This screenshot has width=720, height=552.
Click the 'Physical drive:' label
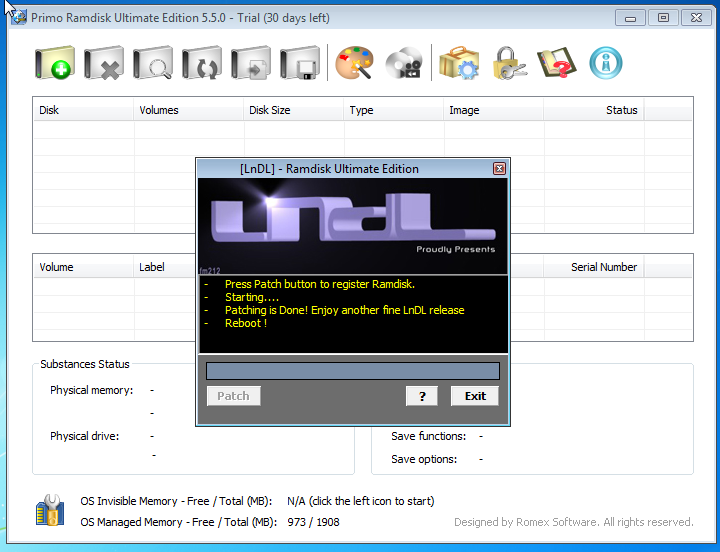pyautogui.click(x=84, y=436)
